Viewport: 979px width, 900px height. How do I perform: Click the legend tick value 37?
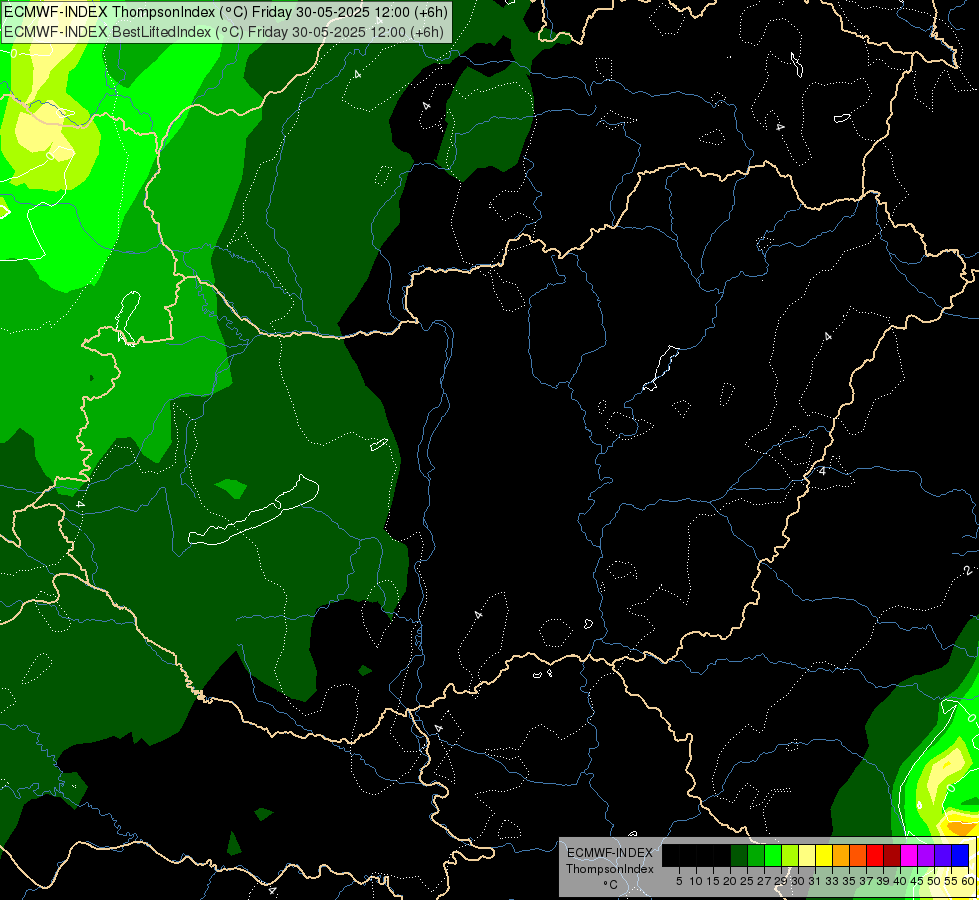coord(866,881)
